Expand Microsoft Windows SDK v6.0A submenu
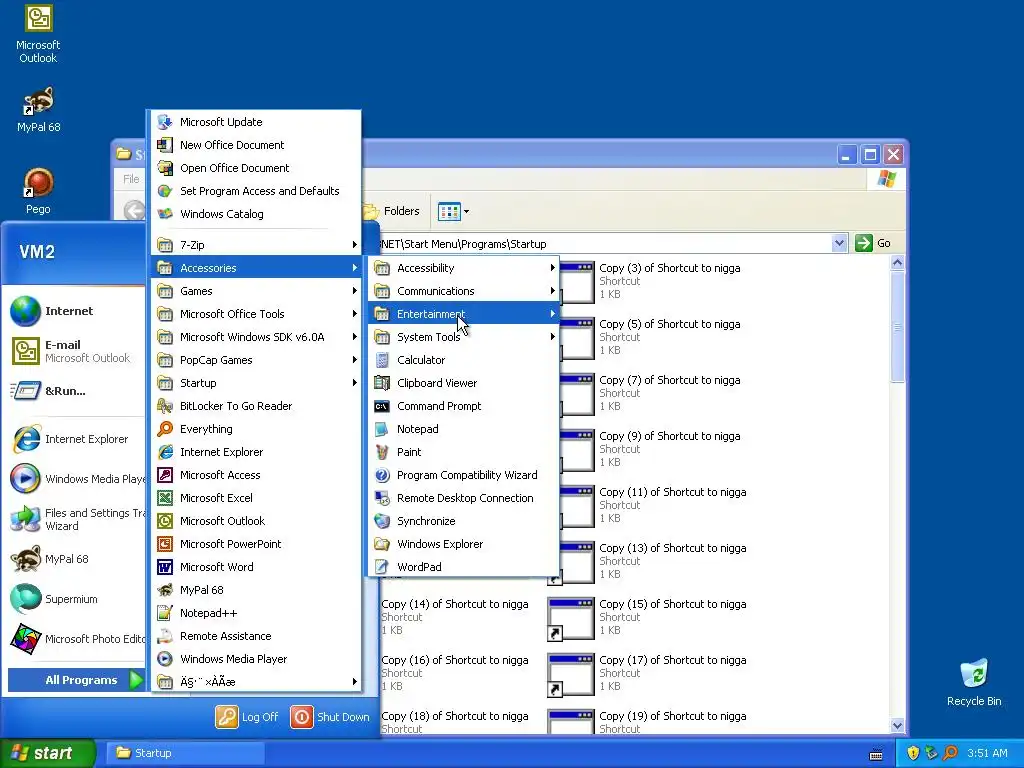 pyautogui.click(x=256, y=337)
